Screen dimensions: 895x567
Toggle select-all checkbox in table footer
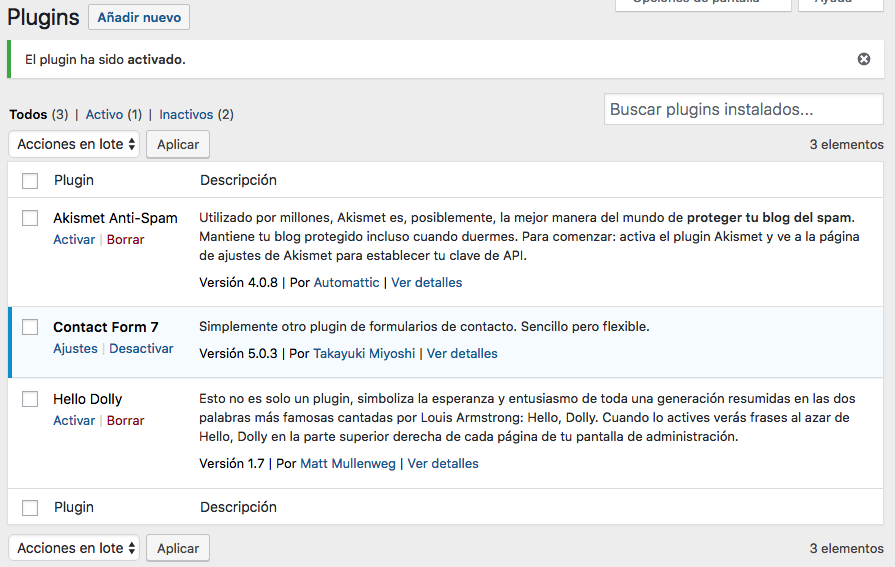point(30,508)
